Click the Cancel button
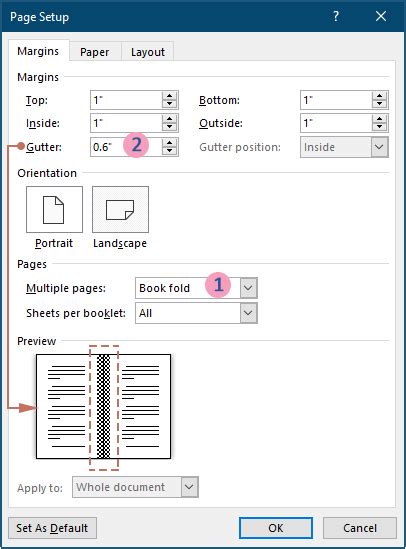Image resolution: width=406 pixels, height=549 pixels. [360, 528]
